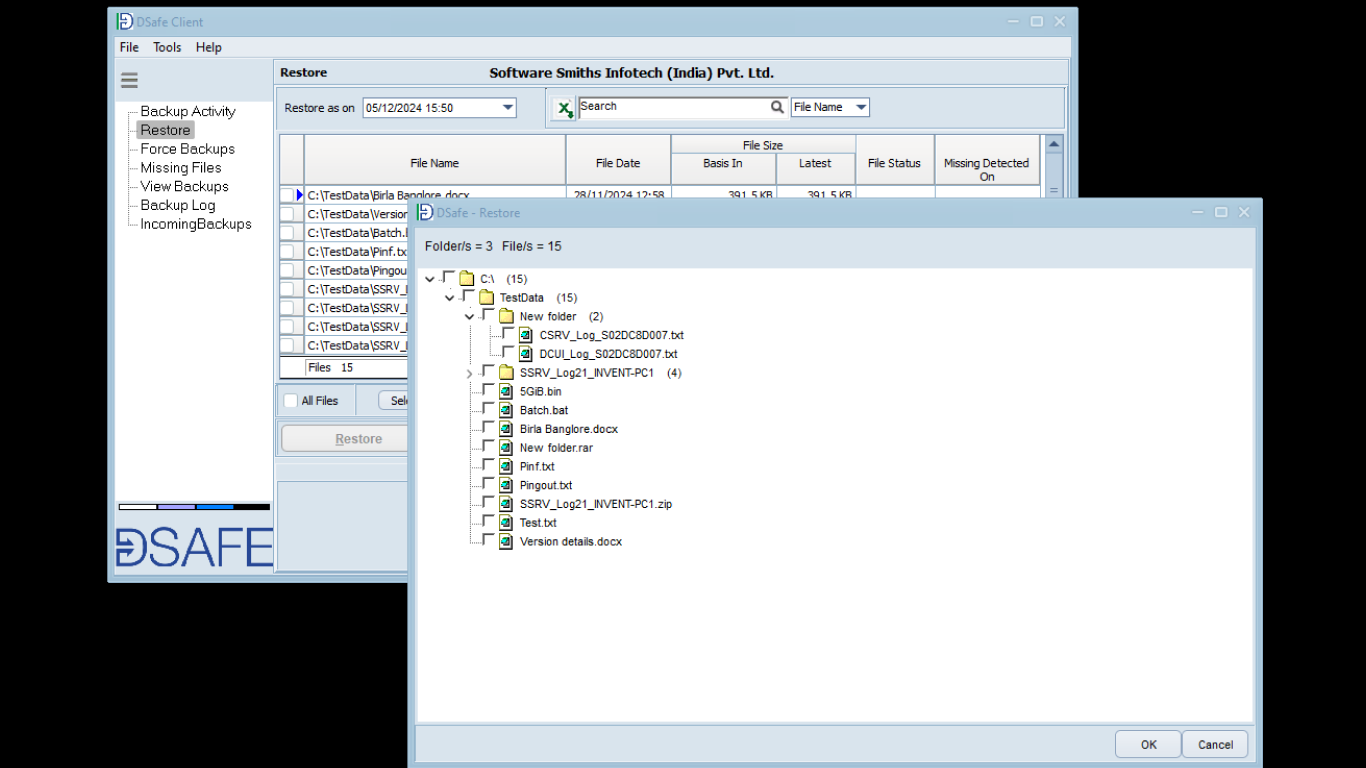The width and height of the screenshot is (1366, 768).
Task: Click the Missing Detected On column header
Action: 986,161
